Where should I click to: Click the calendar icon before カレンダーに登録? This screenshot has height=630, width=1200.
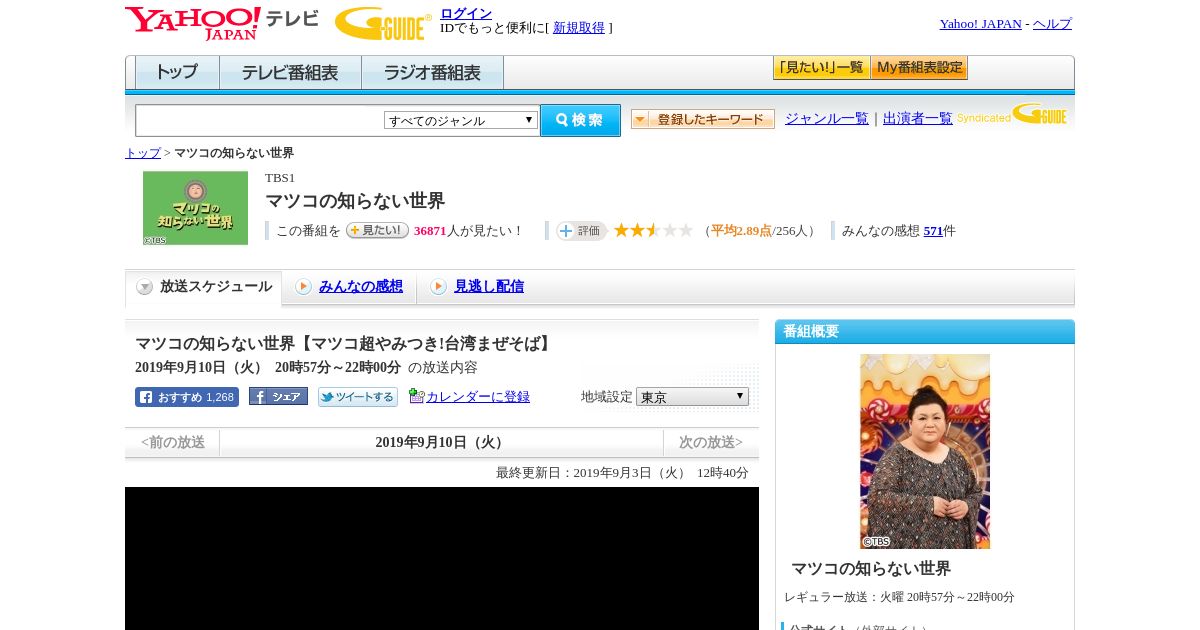tap(417, 396)
